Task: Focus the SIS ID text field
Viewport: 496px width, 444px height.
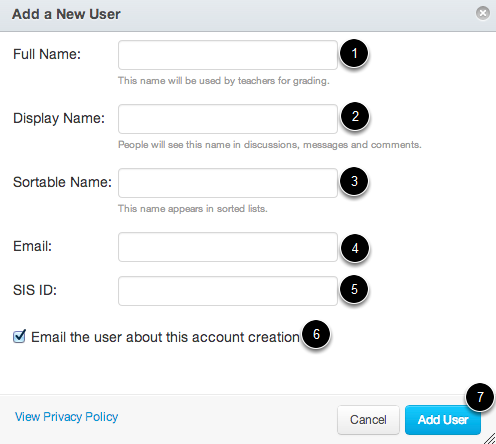Action: click(x=228, y=291)
